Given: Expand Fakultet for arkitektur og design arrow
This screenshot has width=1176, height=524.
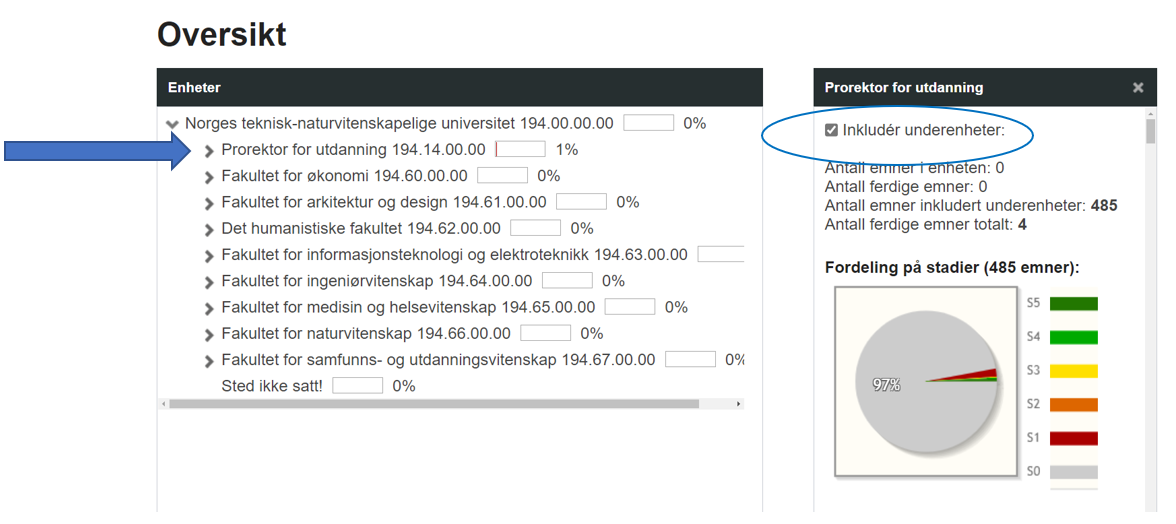Looking at the screenshot, I should tap(210, 203).
